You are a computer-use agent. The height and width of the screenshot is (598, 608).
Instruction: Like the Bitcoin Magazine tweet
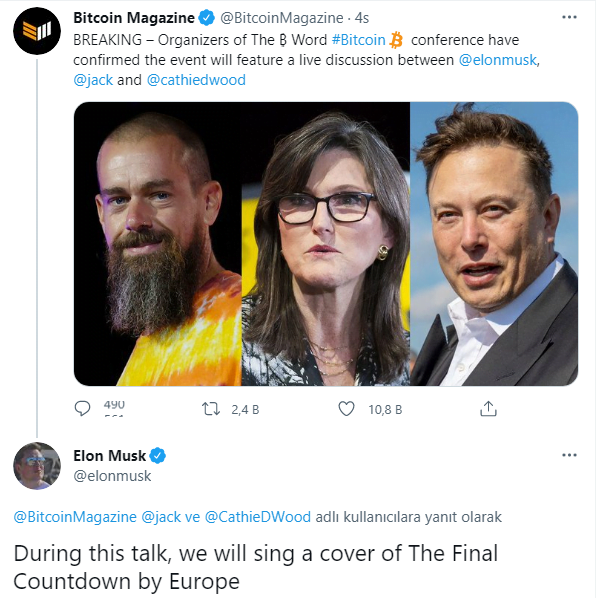click(346, 408)
